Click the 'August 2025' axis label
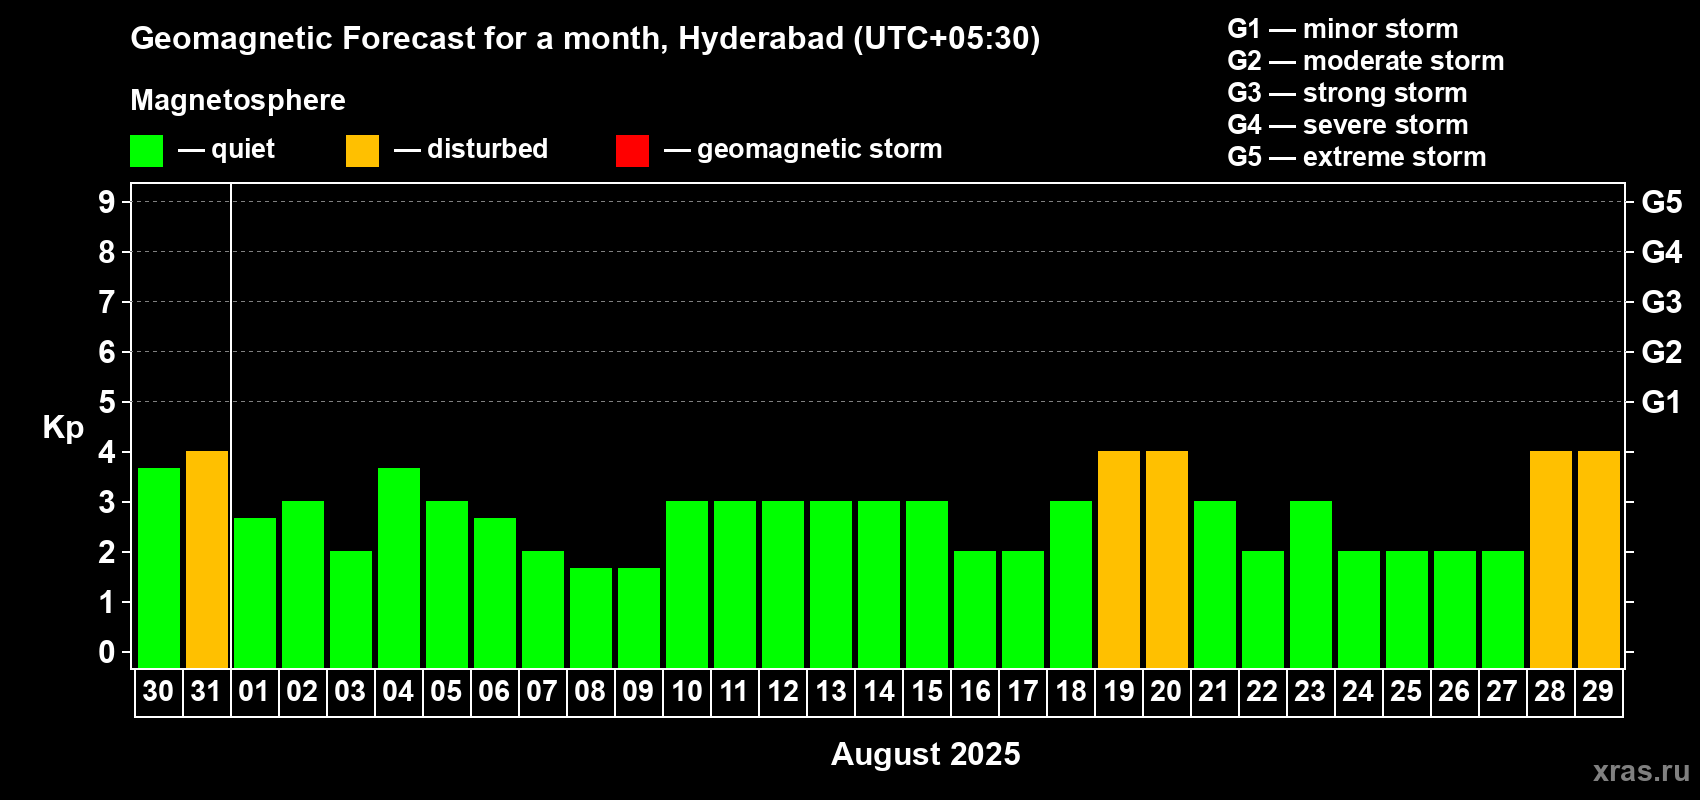 pos(926,754)
